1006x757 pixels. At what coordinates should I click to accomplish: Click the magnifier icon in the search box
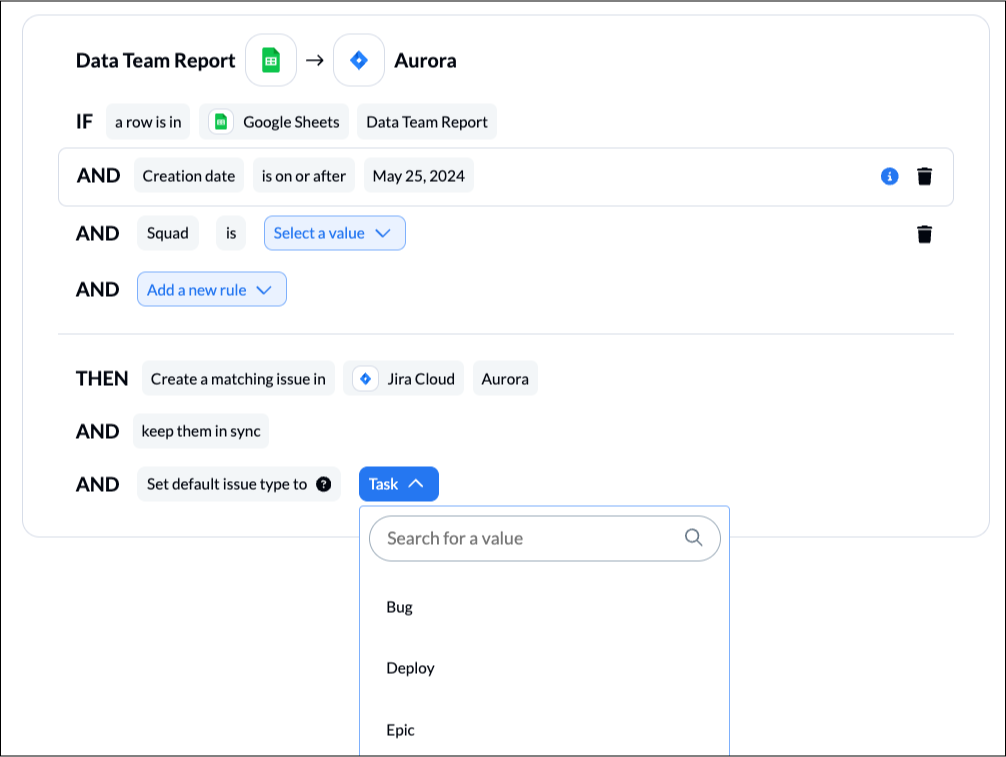click(x=693, y=538)
